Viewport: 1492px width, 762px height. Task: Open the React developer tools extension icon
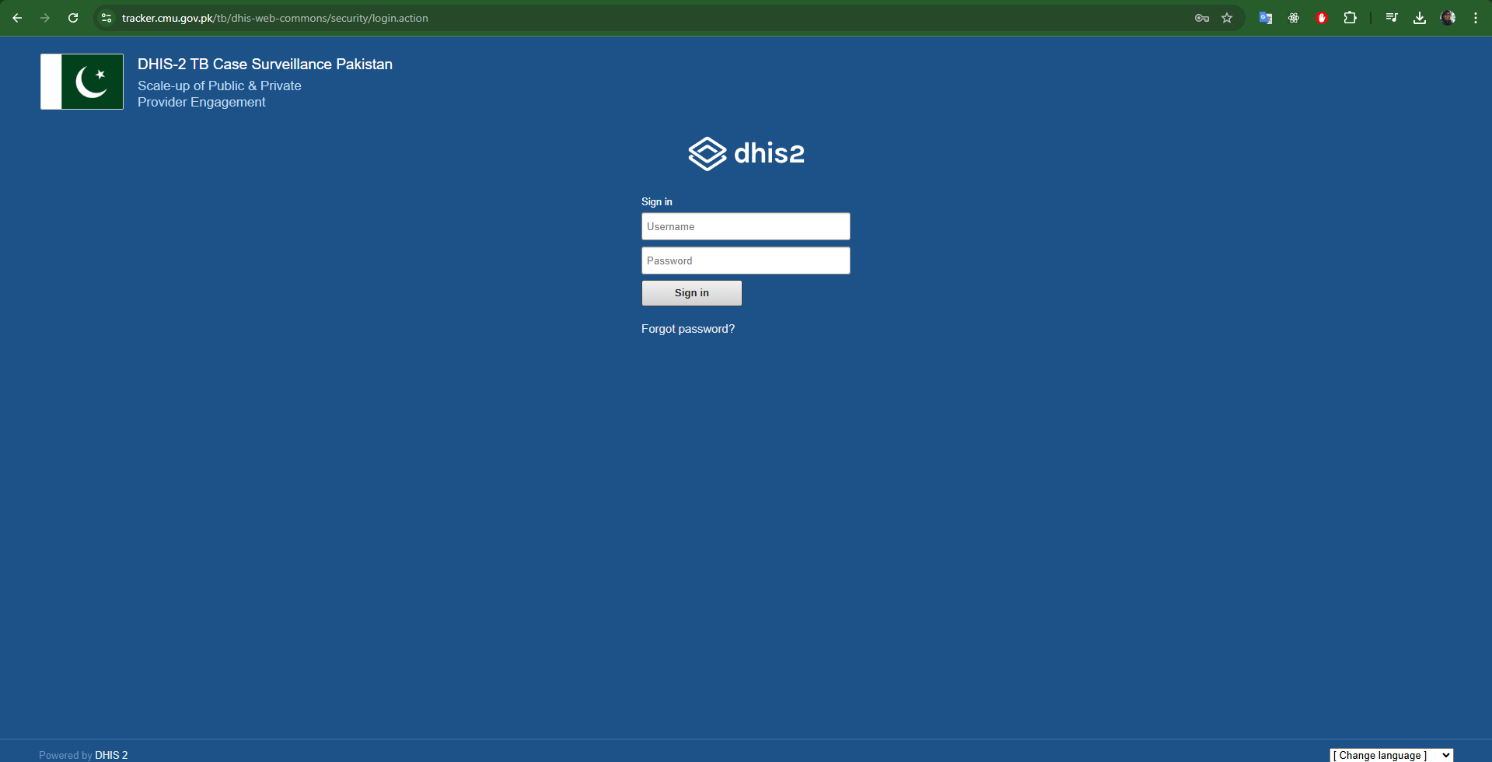click(1293, 18)
